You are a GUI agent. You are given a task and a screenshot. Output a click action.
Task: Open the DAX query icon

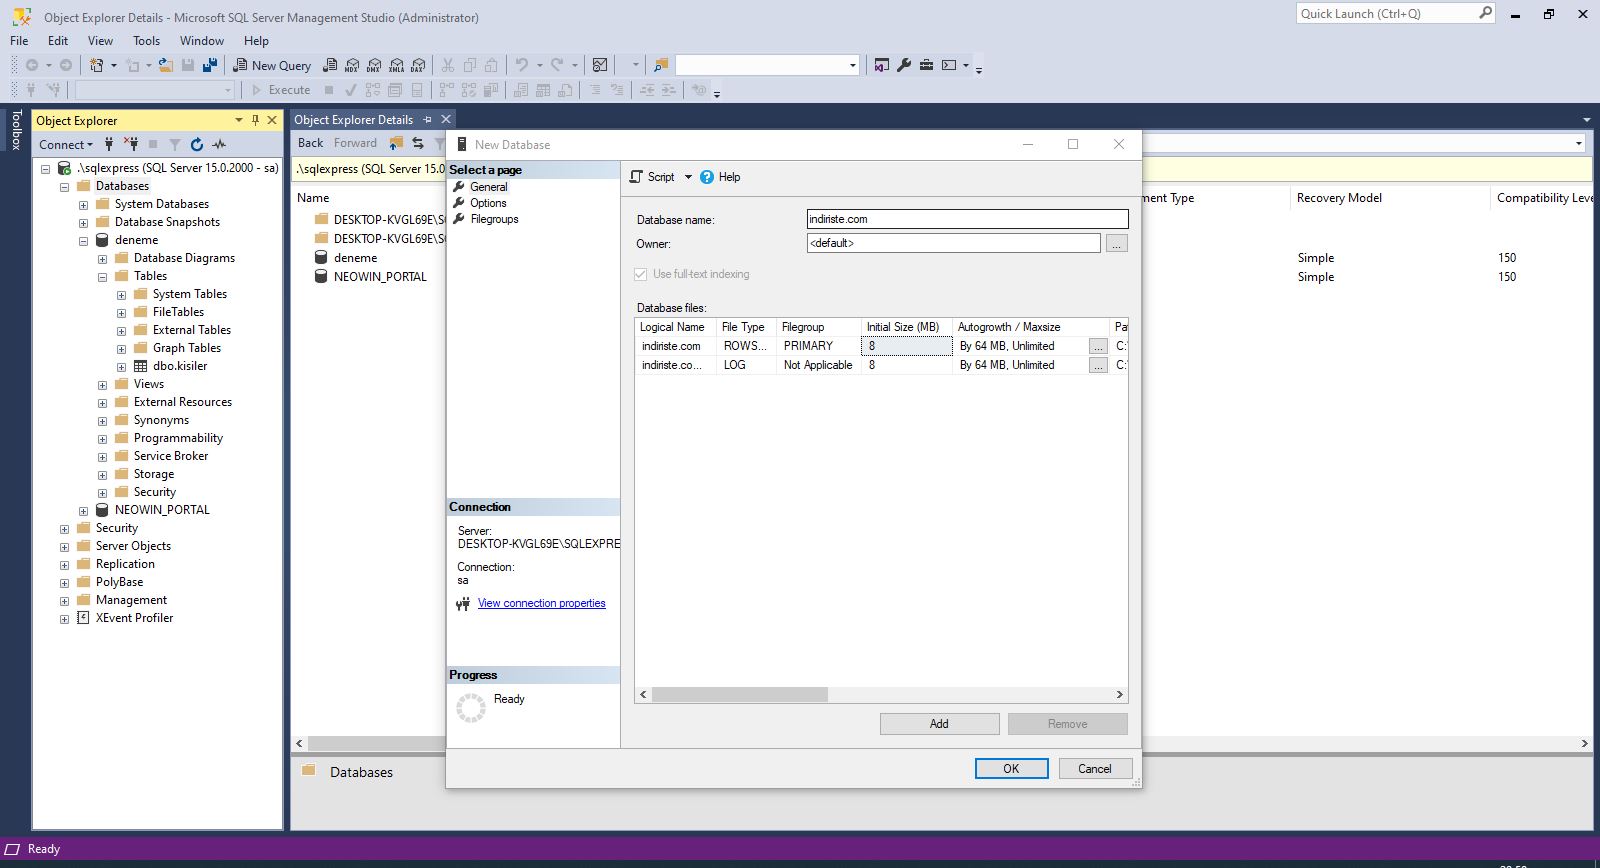(418, 65)
